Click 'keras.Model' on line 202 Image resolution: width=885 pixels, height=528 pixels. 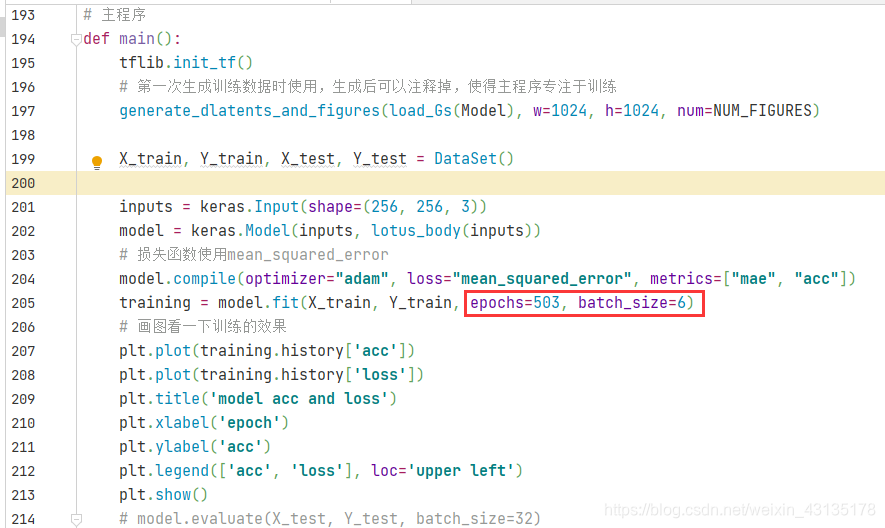(x=240, y=231)
